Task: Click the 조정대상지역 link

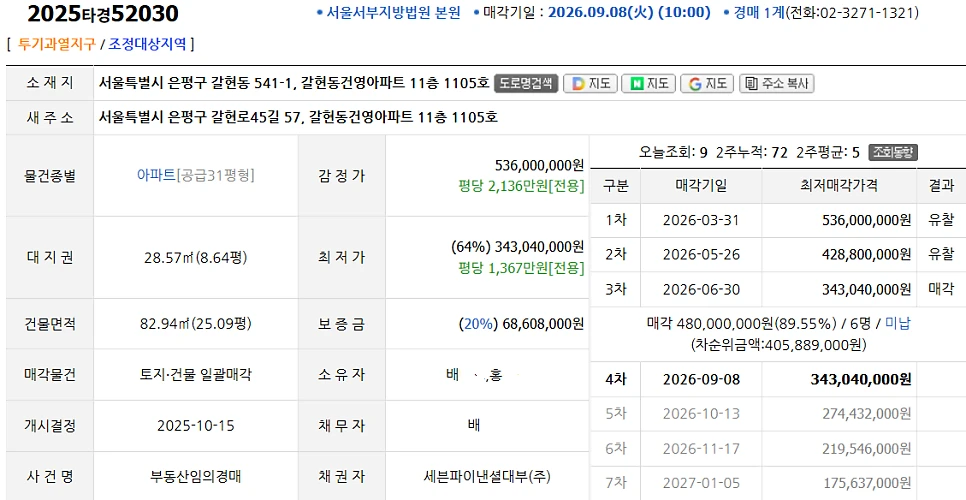Action: tap(147, 44)
